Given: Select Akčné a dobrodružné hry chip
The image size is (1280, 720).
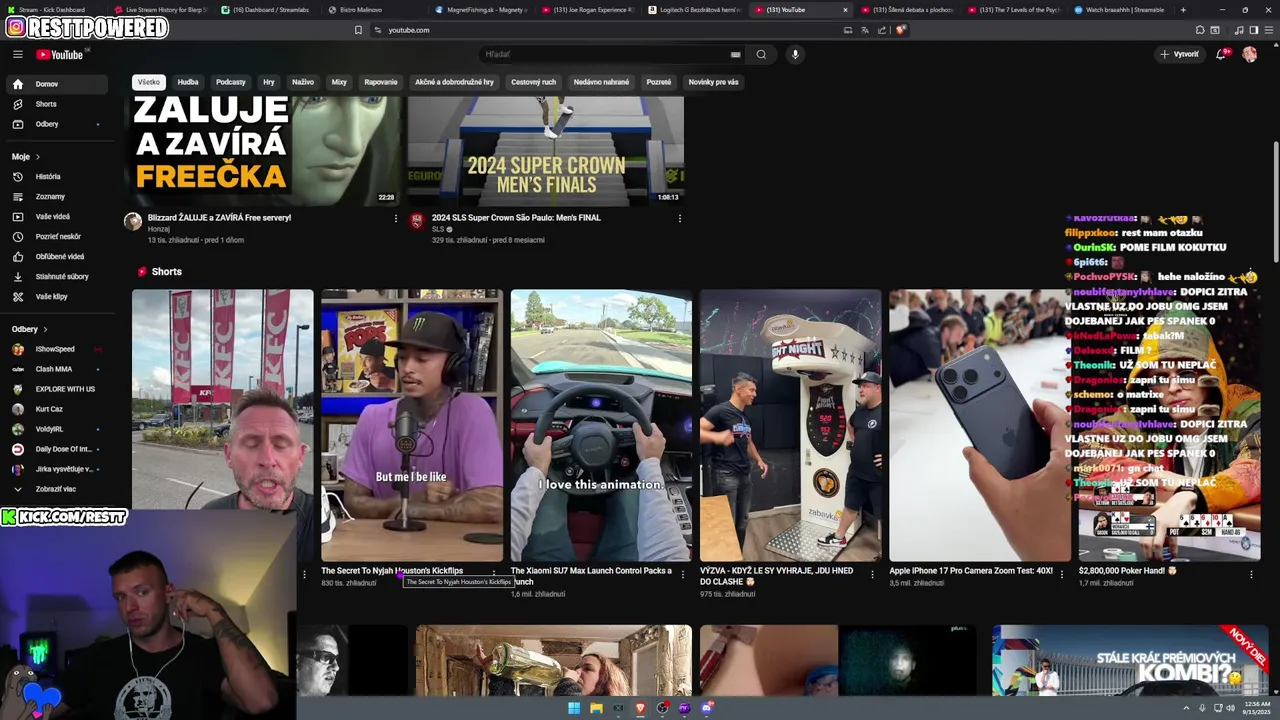Looking at the screenshot, I should click(x=454, y=82).
